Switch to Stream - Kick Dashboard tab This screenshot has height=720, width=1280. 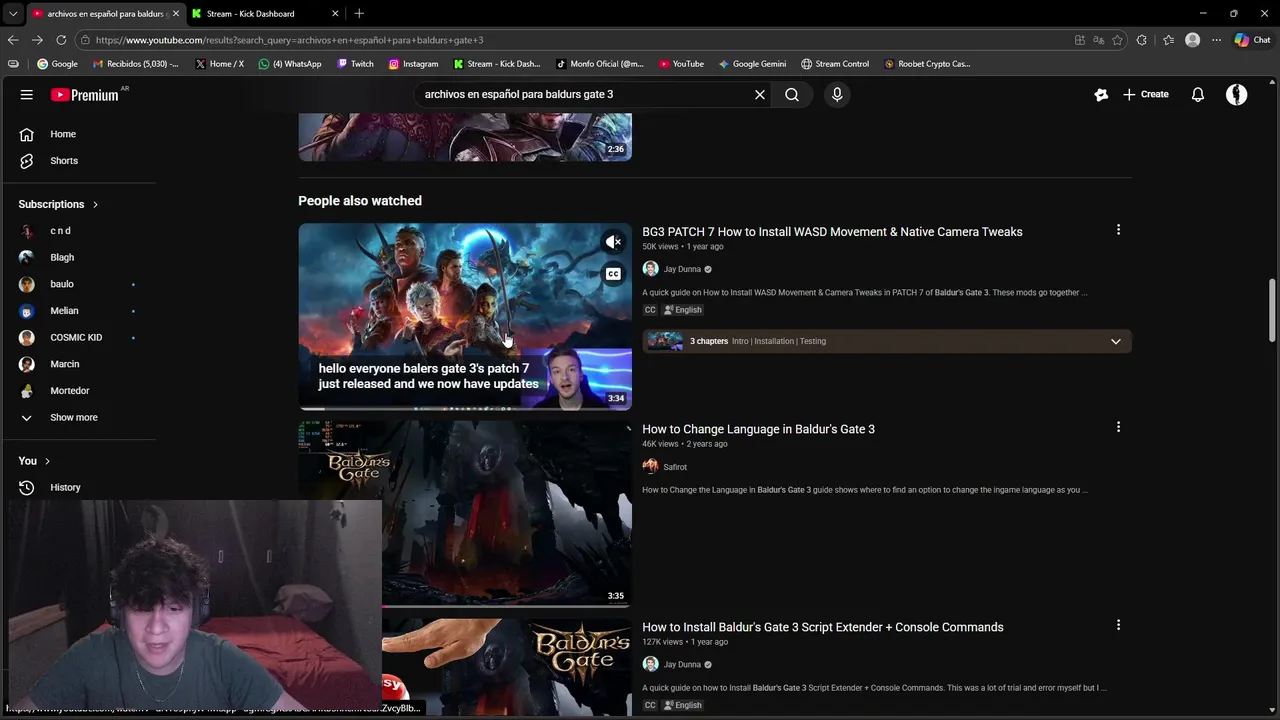point(250,14)
